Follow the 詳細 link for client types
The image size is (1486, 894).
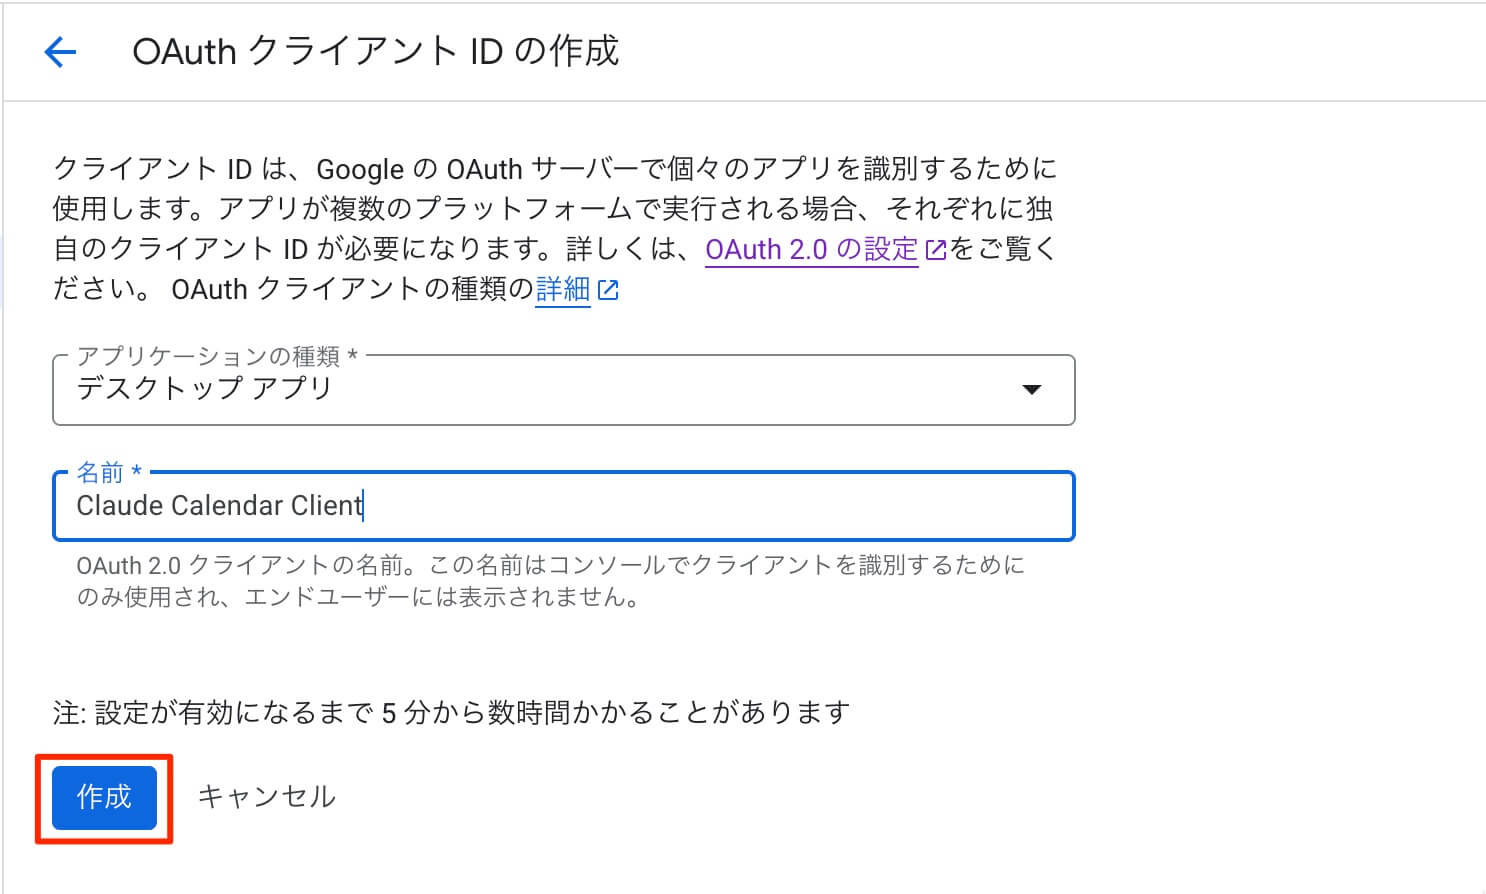point(563,289)
